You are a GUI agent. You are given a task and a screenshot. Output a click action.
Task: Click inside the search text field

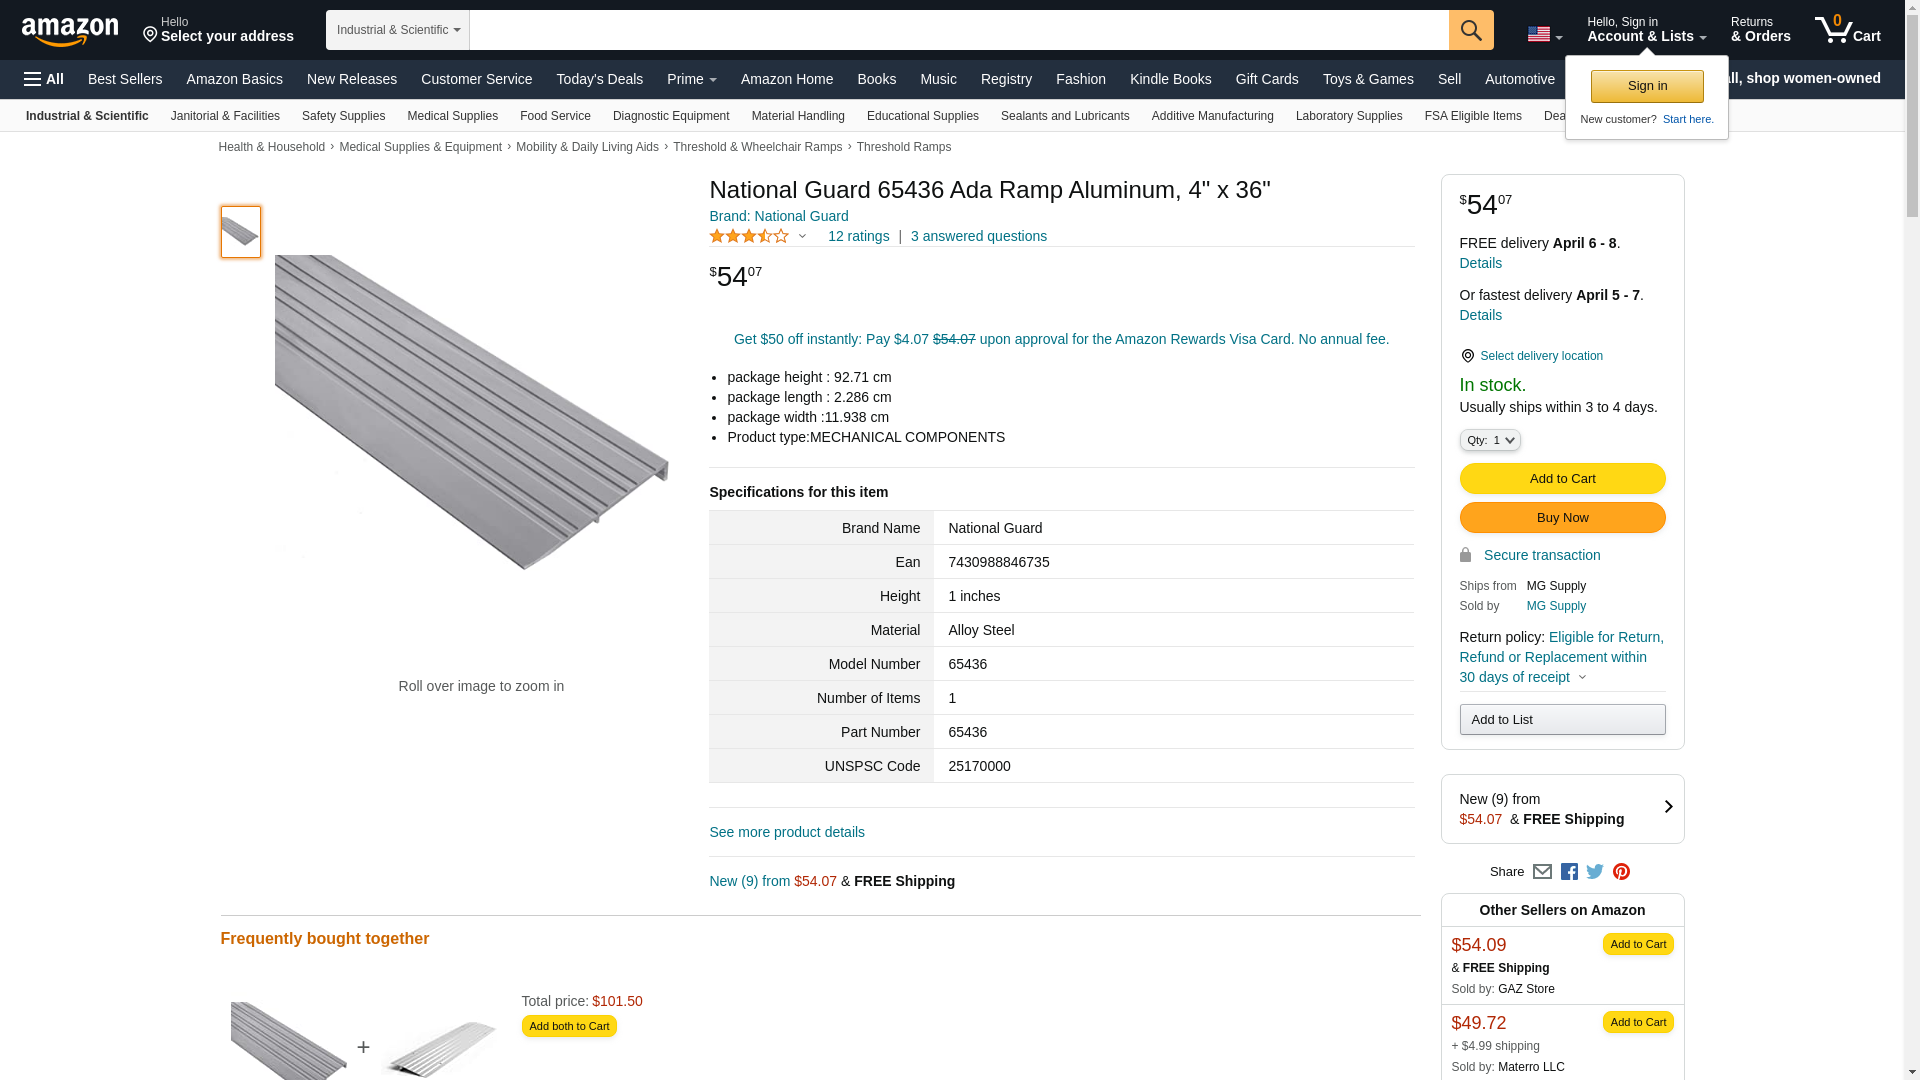958,30
